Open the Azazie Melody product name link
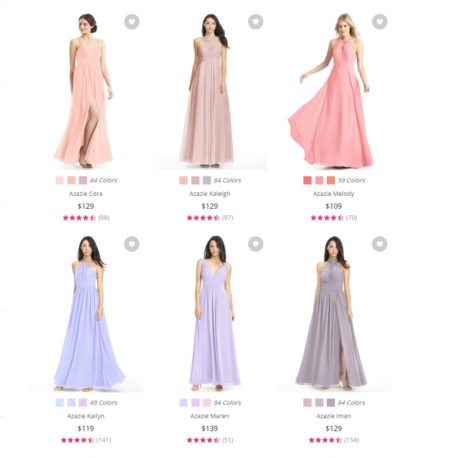Image resolution: width=450 pixels, height=458 pixels. pyautogui.click(x=334, y=194)
